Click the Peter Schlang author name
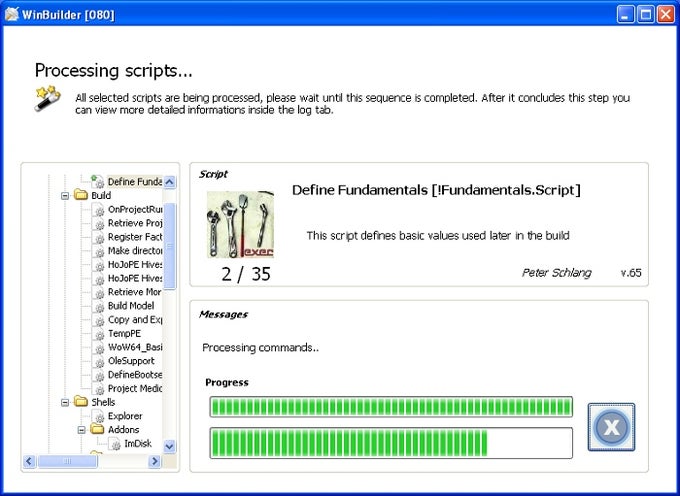Viewport: 680px width, 496px height. [556, 273]
